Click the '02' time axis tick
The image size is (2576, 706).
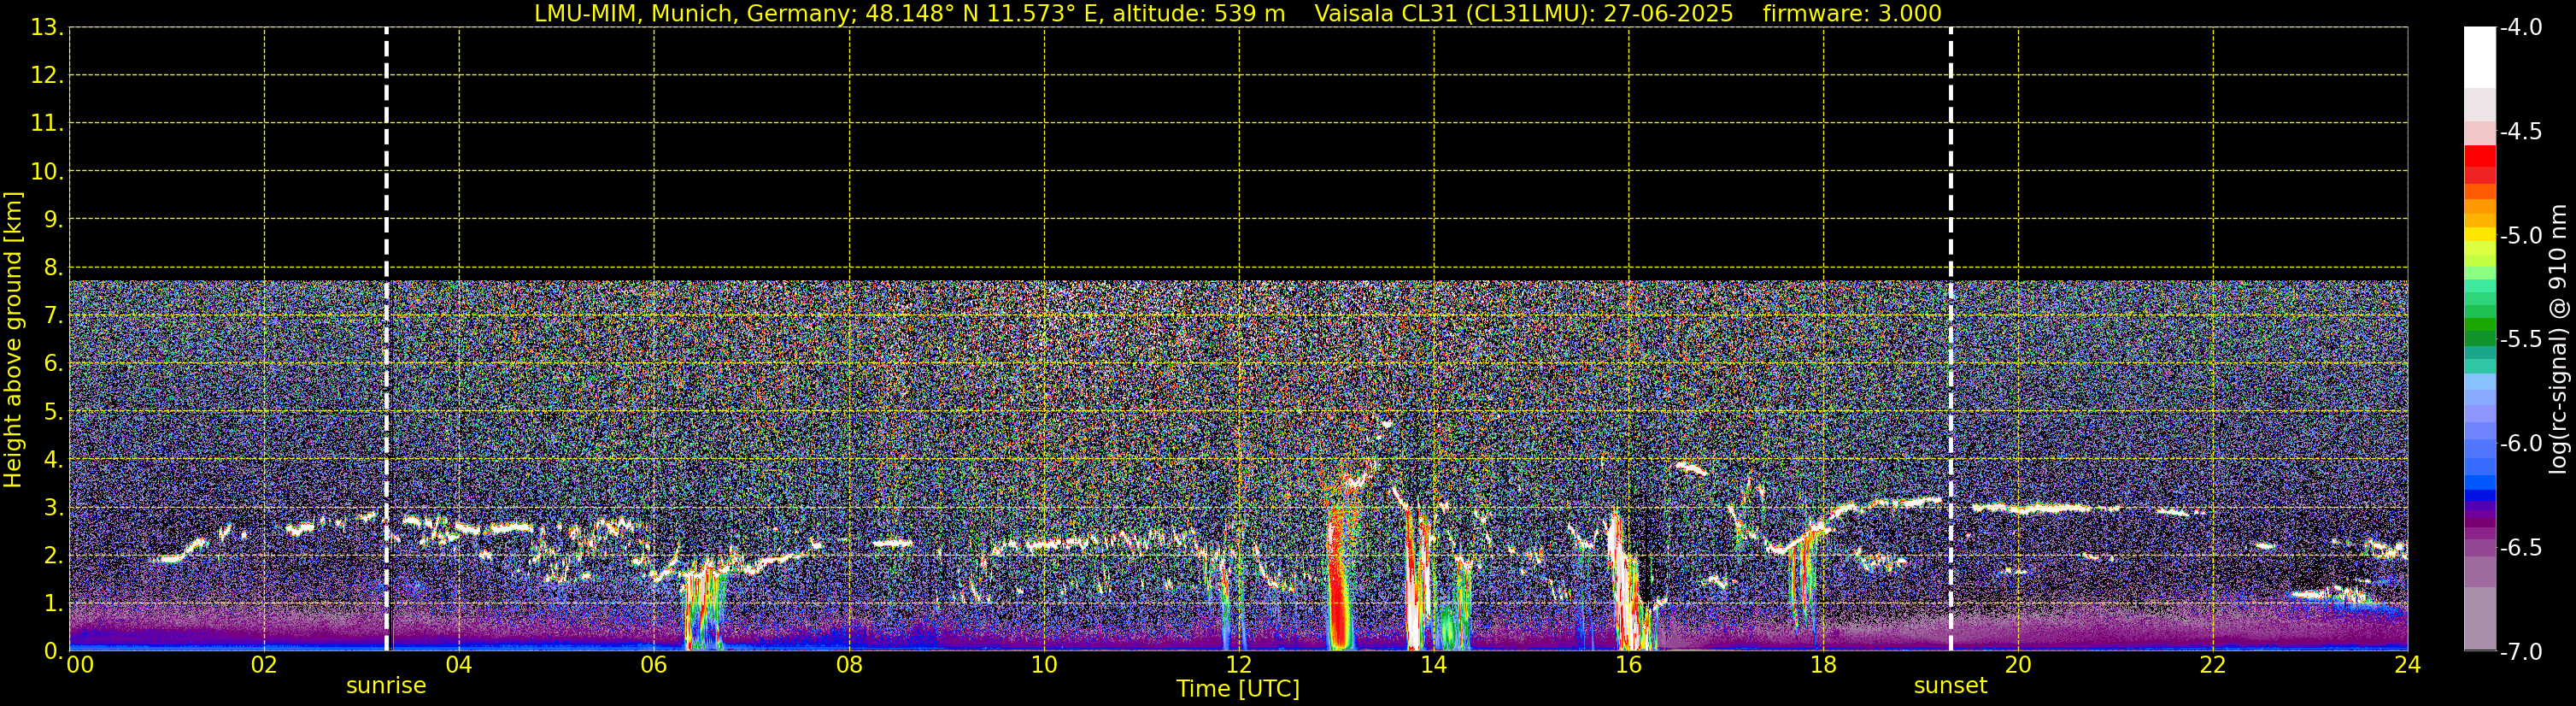264,665
